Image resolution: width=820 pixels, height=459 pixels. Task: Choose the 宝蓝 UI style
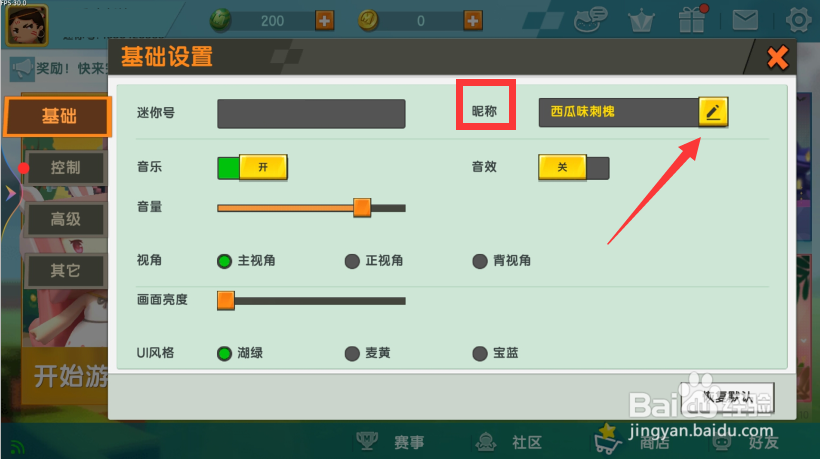(x=495, y=353)
